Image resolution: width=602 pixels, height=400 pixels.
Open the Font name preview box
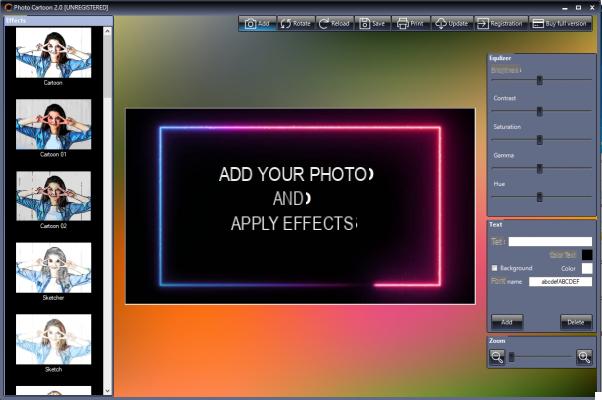560,282
